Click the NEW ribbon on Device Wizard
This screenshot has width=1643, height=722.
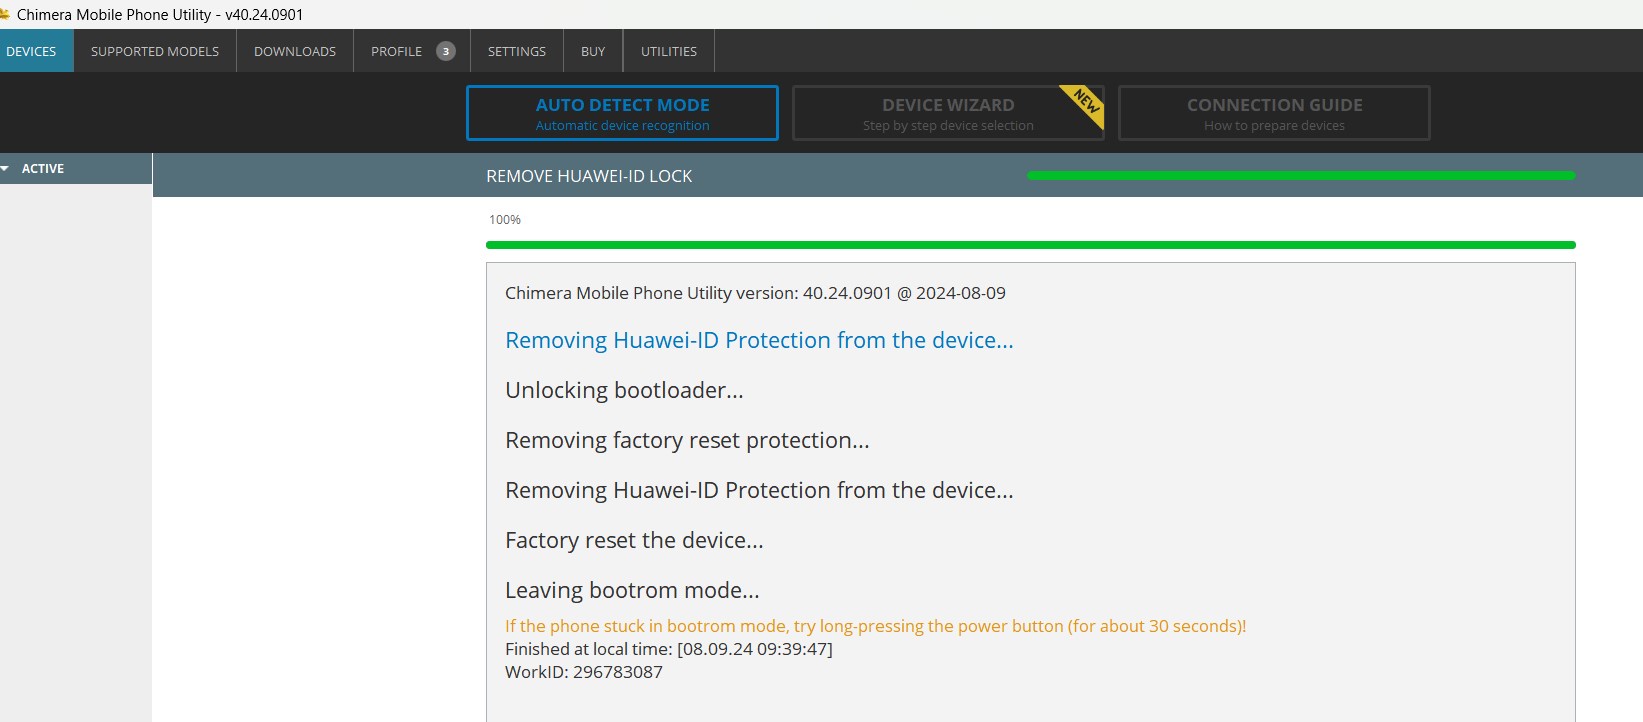1086,103
